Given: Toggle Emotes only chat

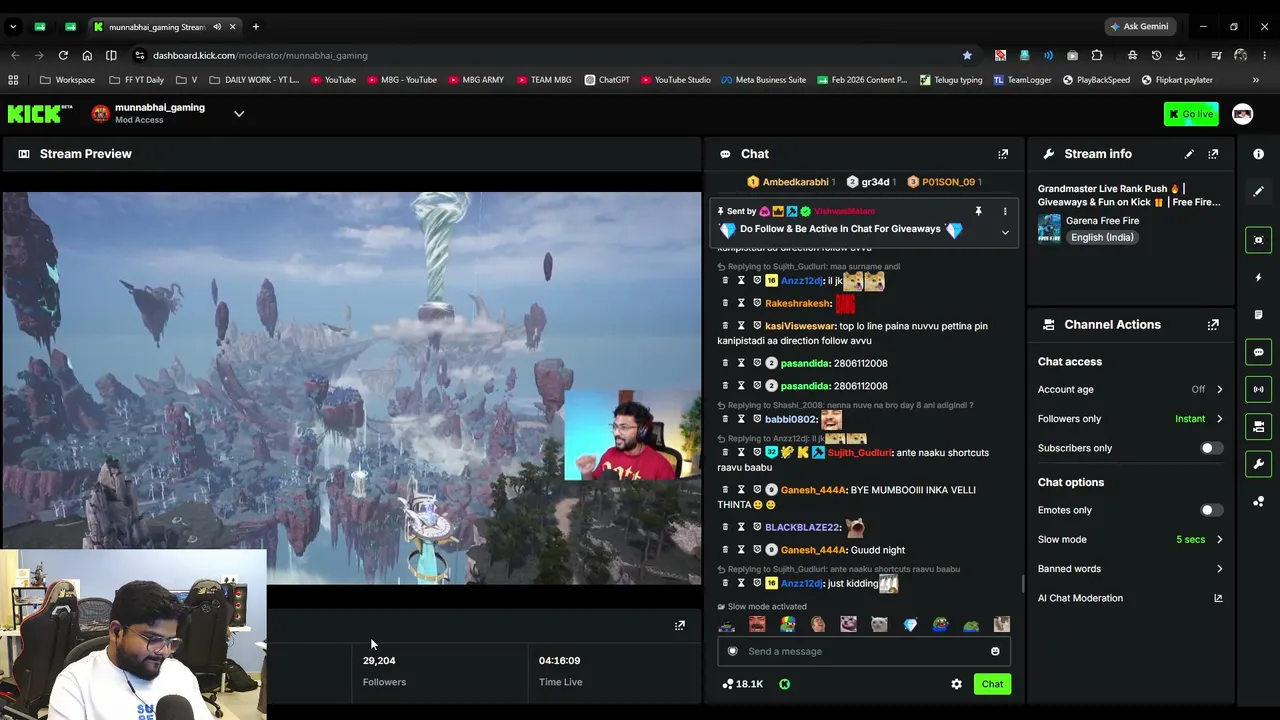Looking at the screenshot, I should 1211,510.
